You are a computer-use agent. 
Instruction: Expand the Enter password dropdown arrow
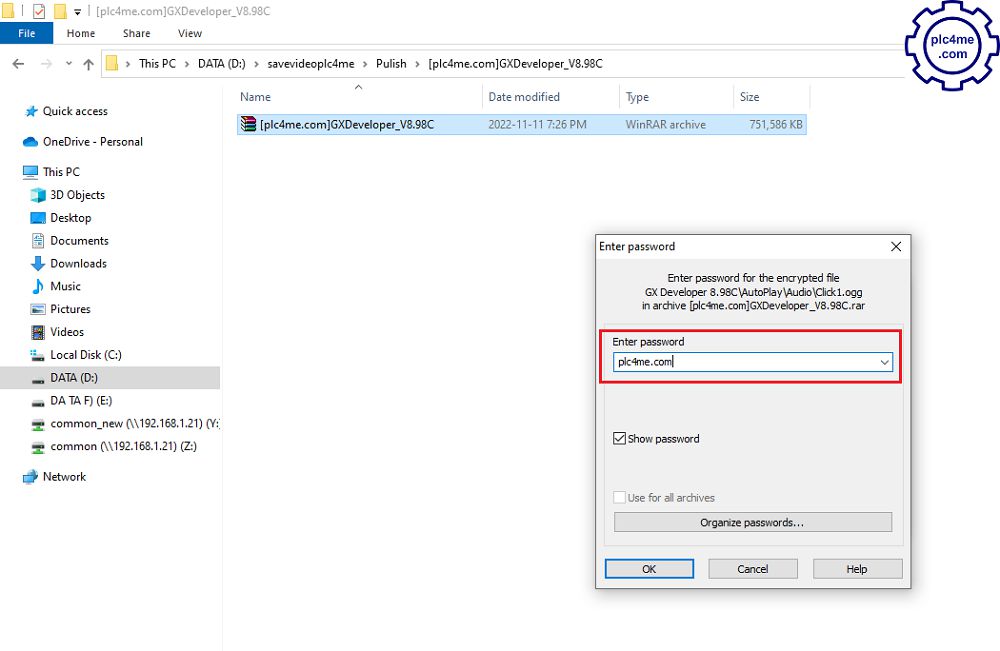tap(884, 363)
